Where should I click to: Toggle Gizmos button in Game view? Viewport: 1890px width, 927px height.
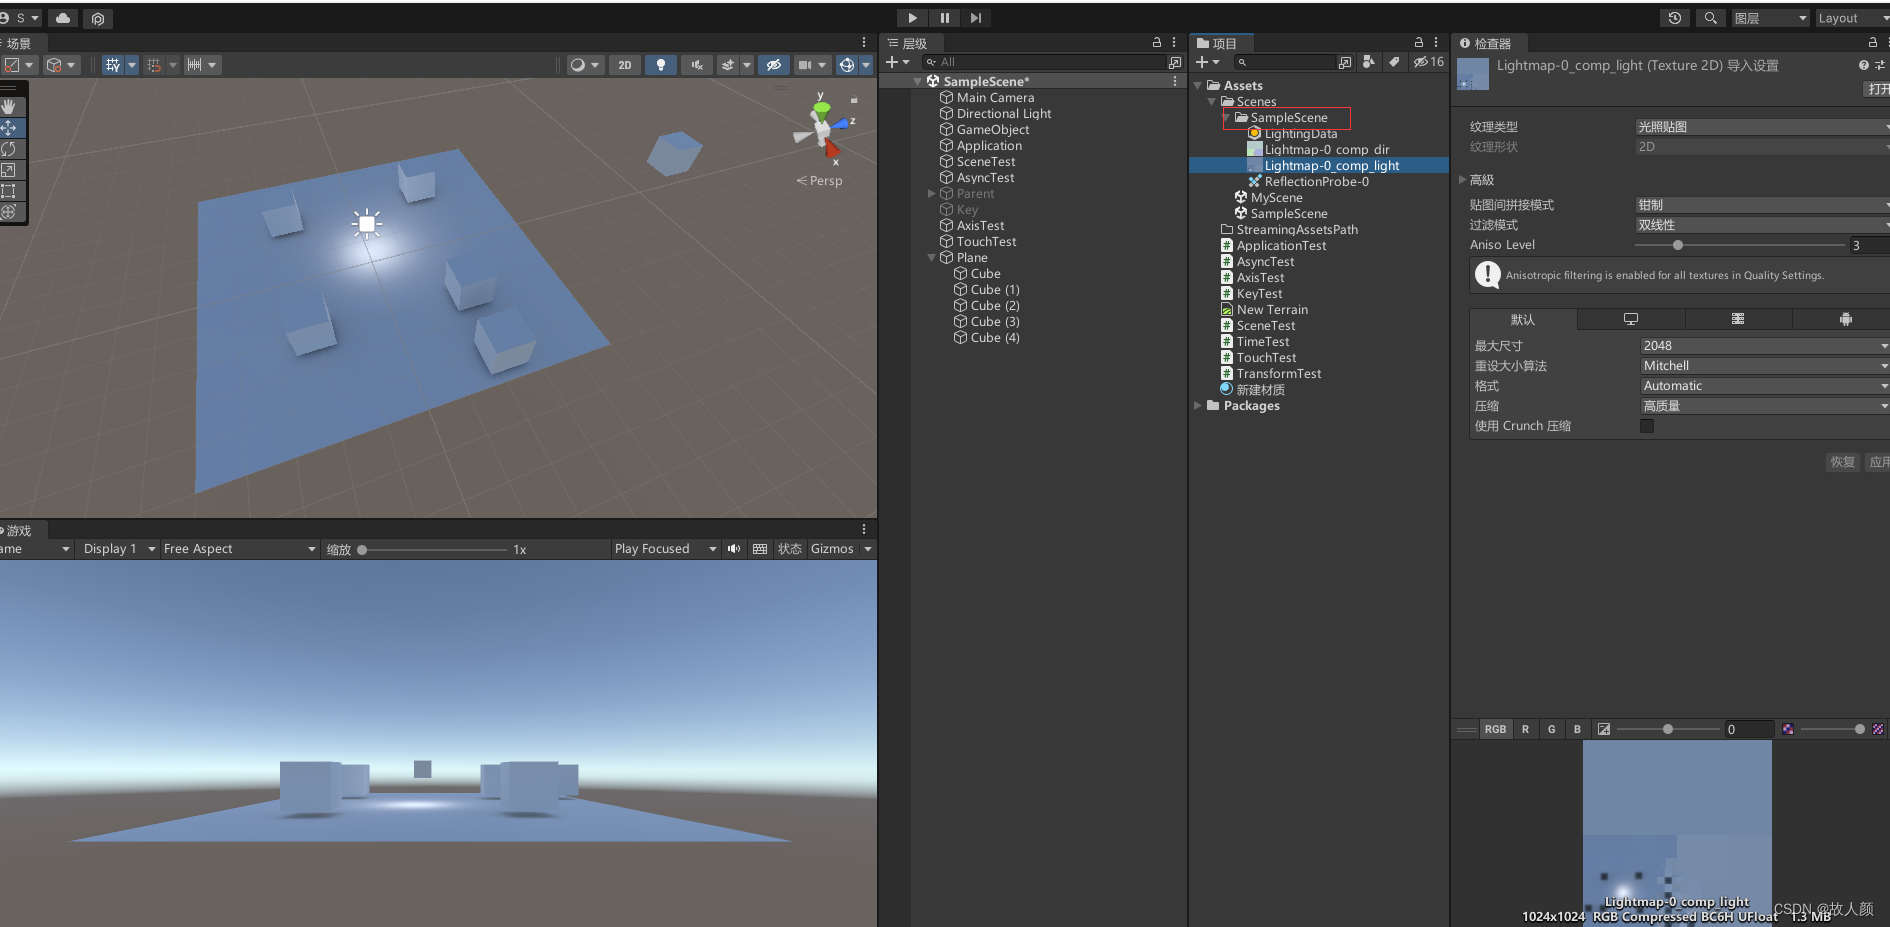tap(832, 549)
